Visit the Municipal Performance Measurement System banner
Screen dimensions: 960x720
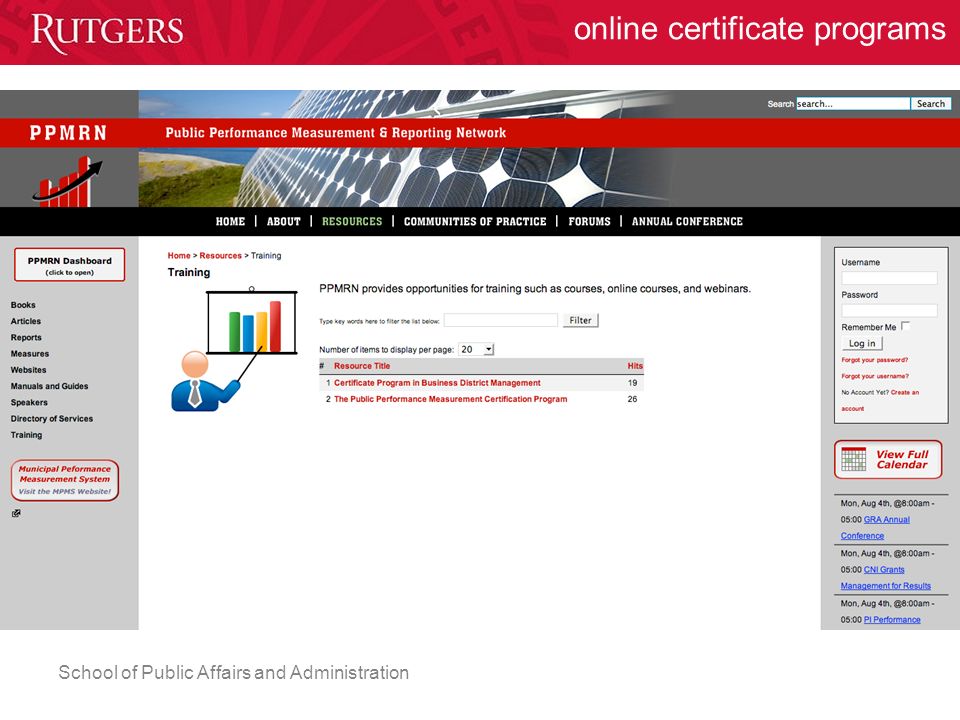click(x=65, y=481)
